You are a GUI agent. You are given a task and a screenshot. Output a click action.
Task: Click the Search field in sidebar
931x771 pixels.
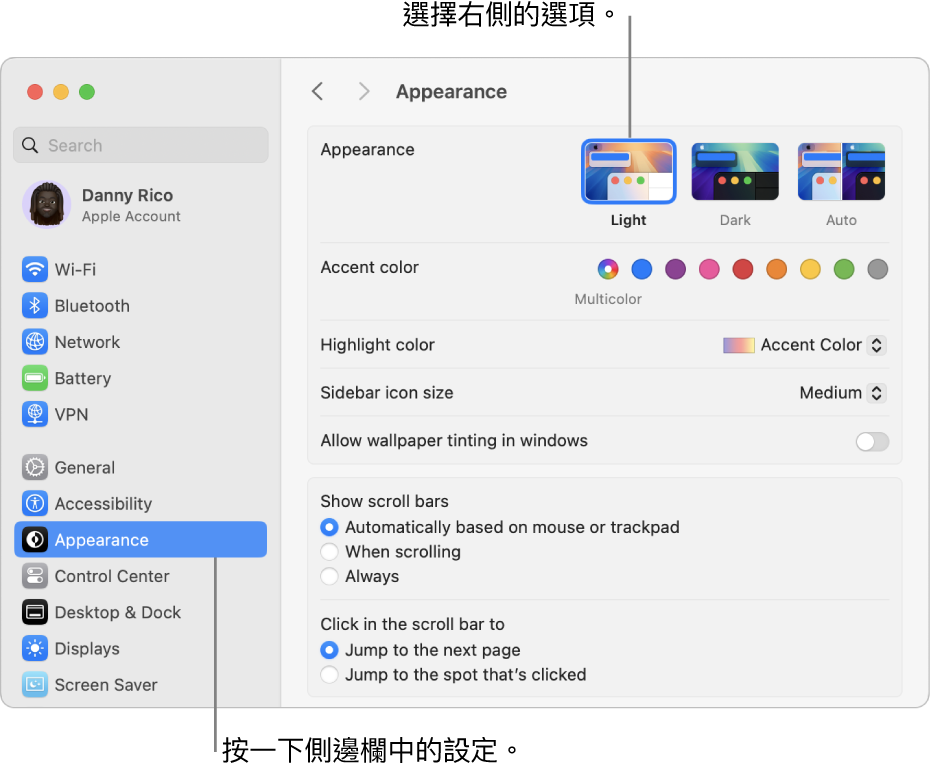point(141,145)
